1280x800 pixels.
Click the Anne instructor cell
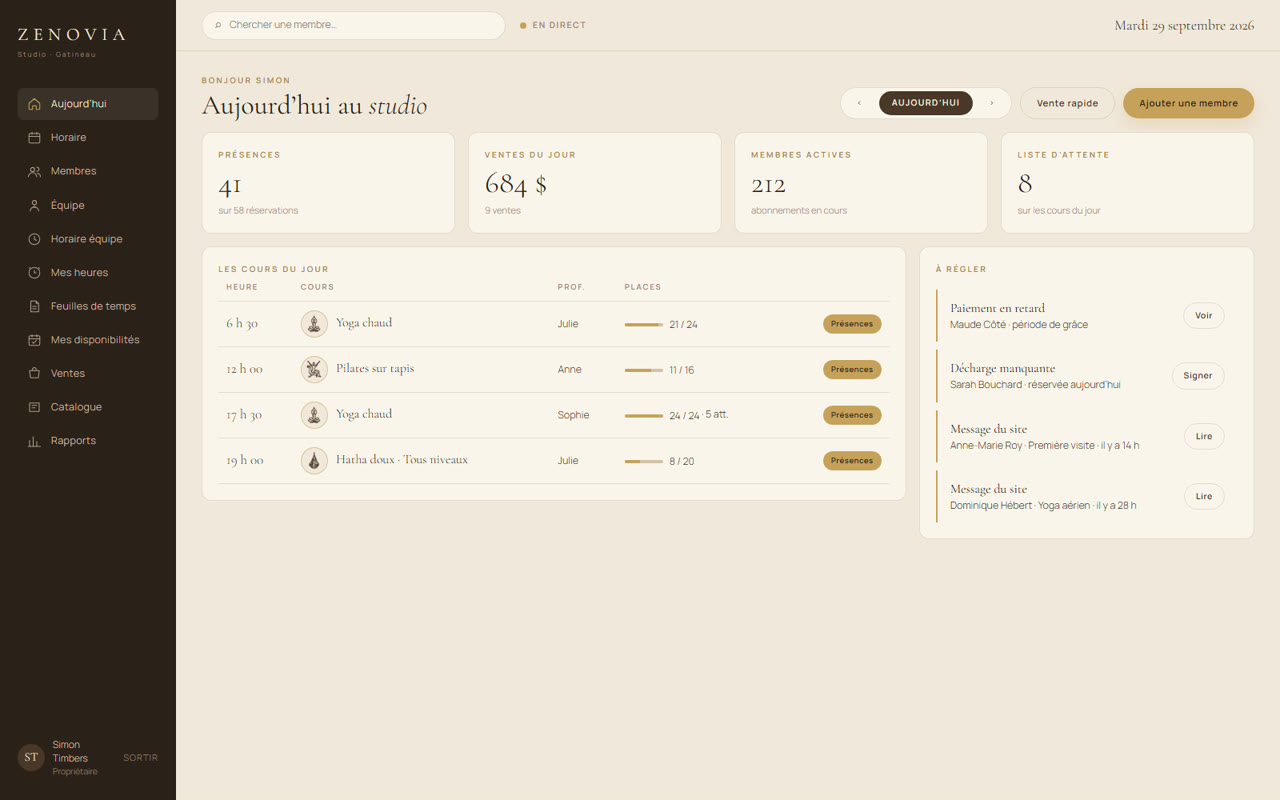(570, 370)
